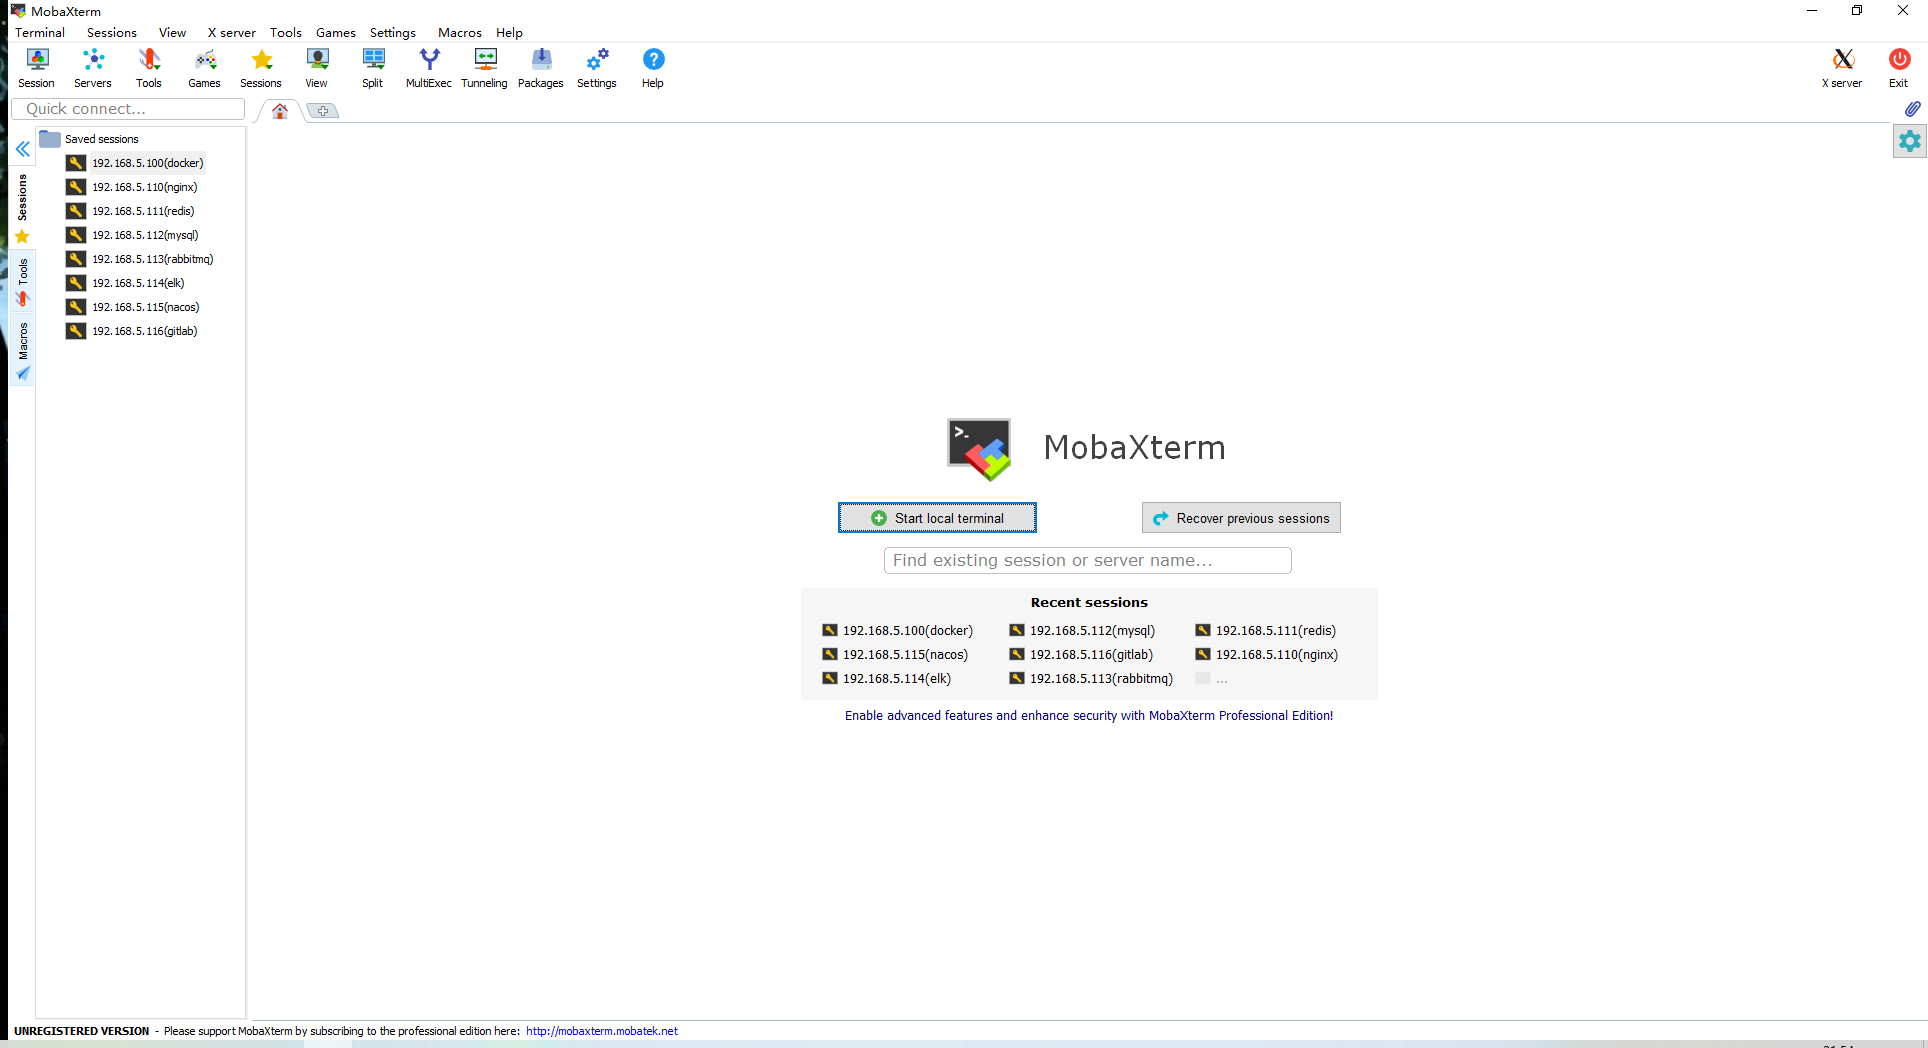This screenshot has width=1928, height=1048.
Task: Open recent session 192.168.5.115(nacos)
Action: (x=895, y=654)
